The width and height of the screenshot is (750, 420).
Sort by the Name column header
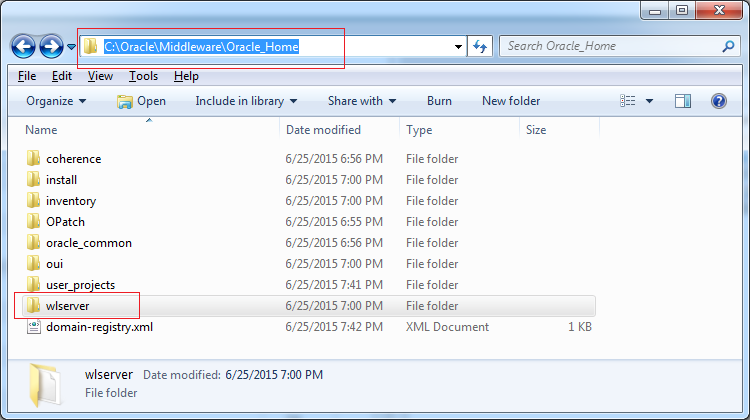41,130
